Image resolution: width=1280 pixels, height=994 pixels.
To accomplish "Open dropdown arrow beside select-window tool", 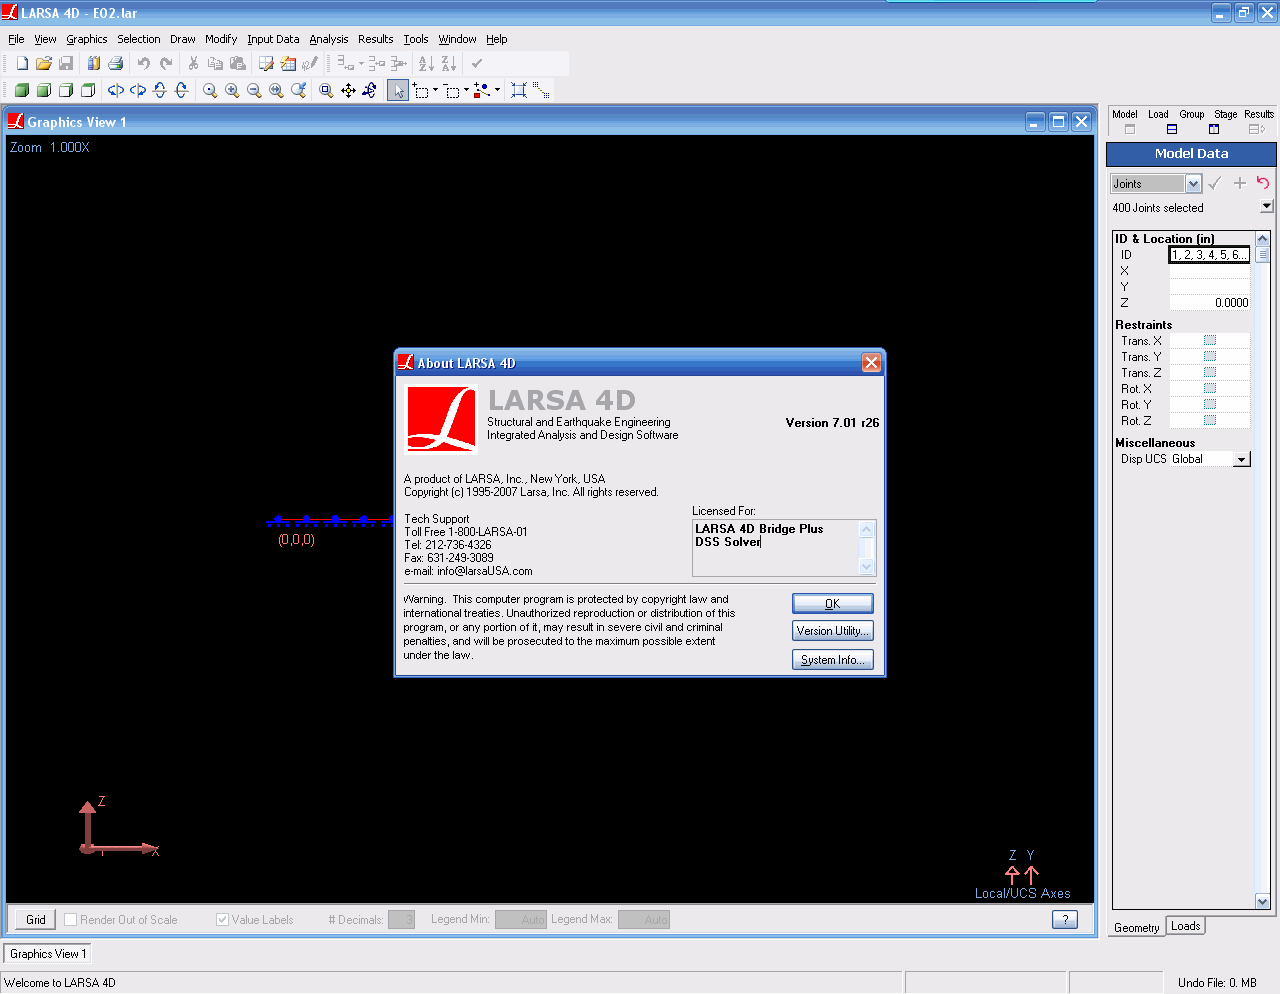I will (x=435, y=90).
